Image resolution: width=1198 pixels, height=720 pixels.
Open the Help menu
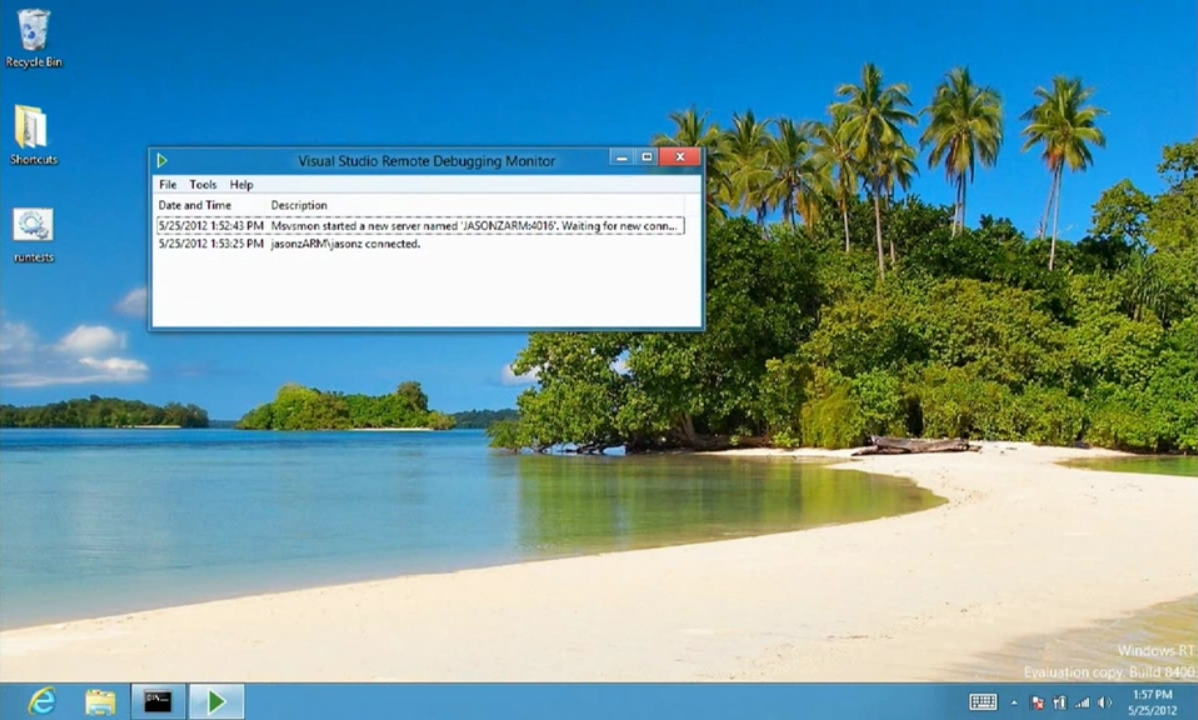pyautogui.click(x=241, y=184)
